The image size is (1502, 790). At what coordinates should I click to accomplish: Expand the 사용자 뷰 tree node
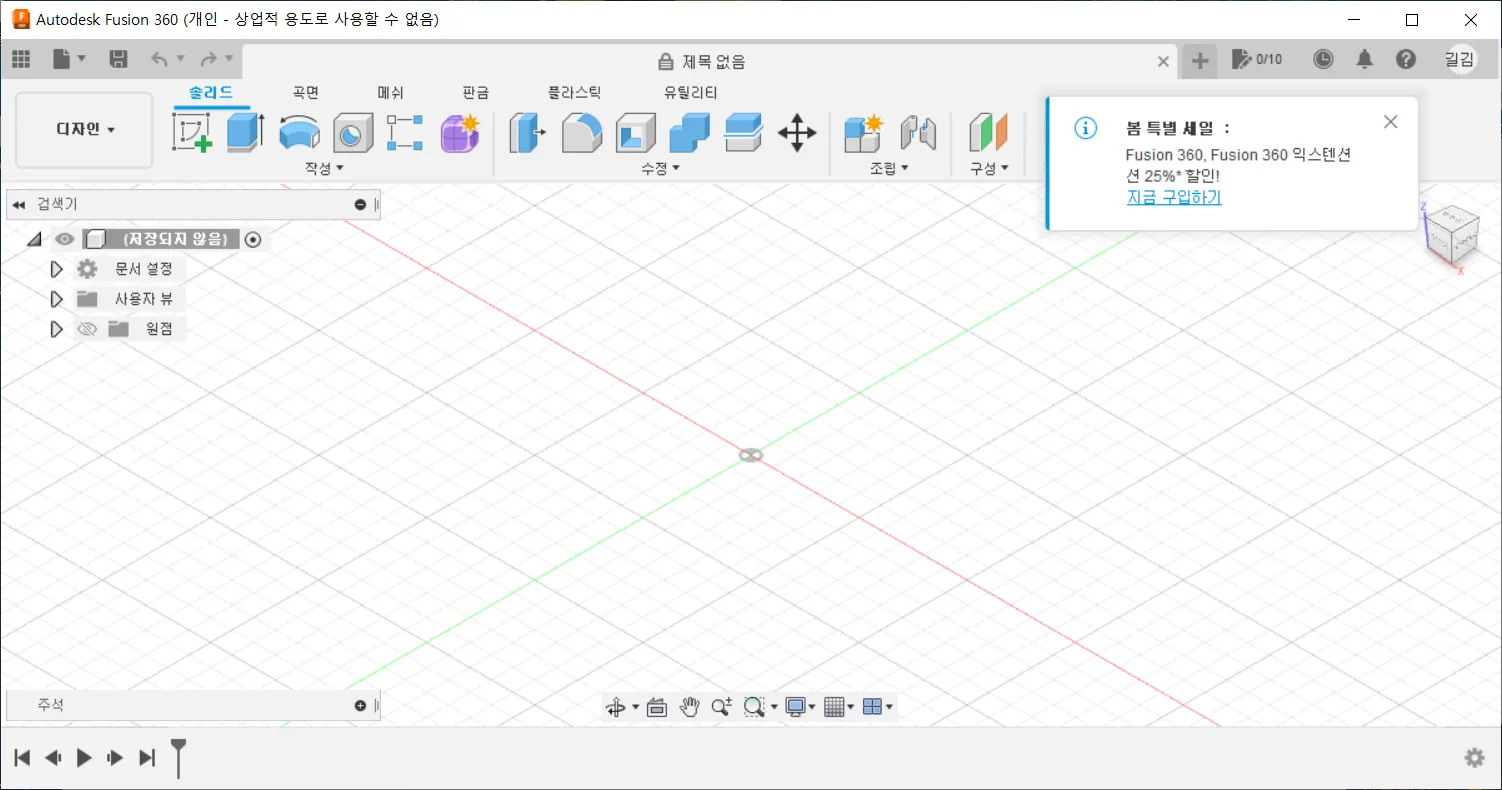coord(57,299)
